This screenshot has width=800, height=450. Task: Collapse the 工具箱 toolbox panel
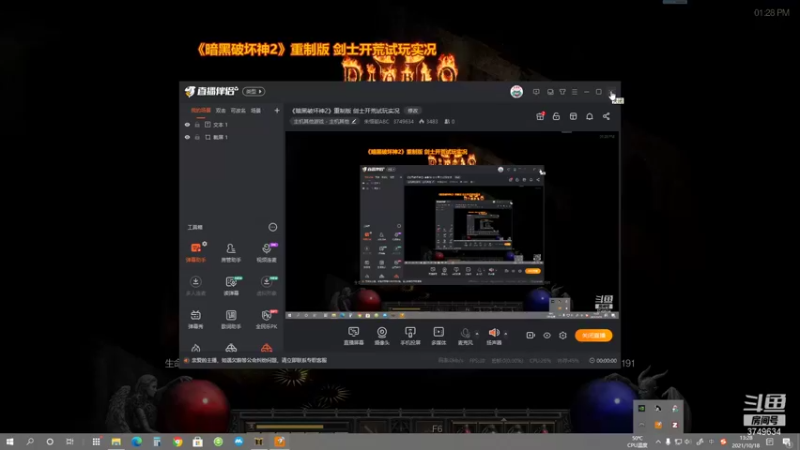273,227
